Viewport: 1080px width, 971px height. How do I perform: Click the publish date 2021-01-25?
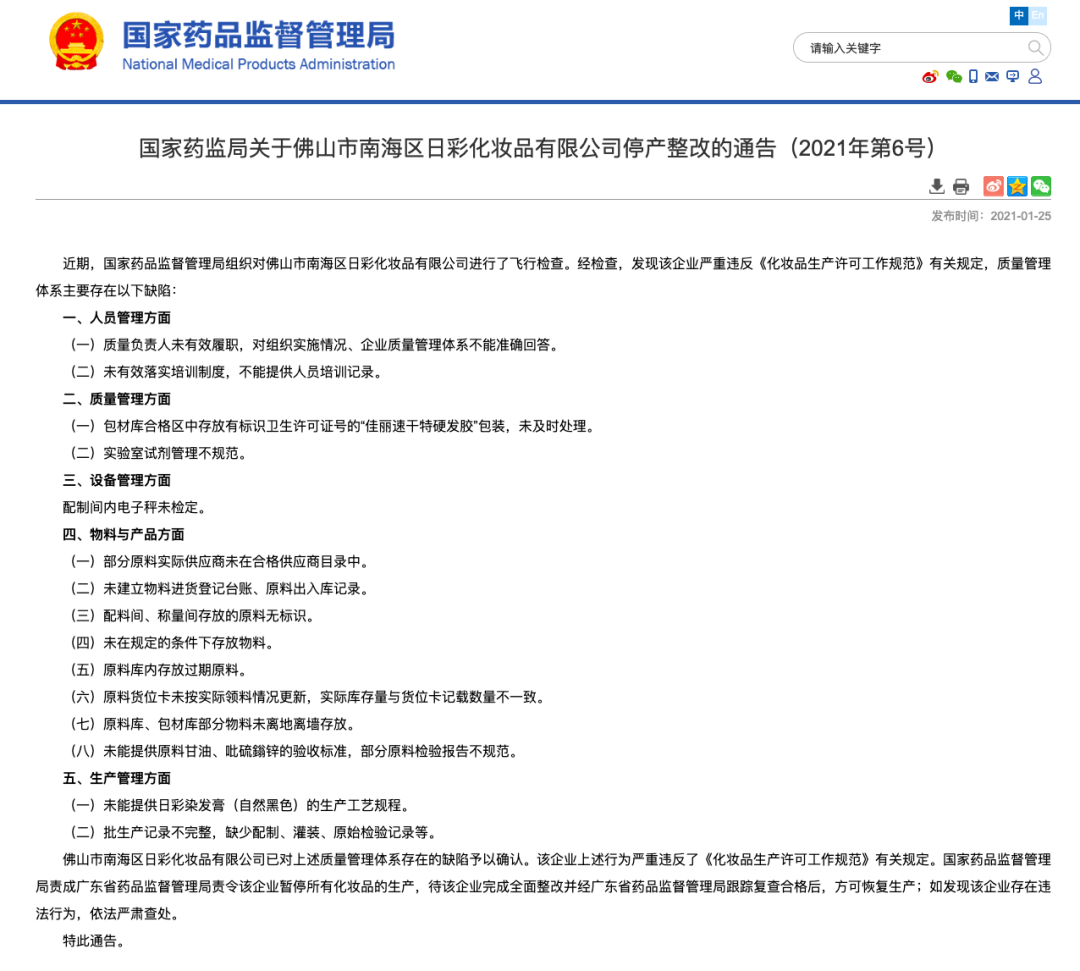1020,216
